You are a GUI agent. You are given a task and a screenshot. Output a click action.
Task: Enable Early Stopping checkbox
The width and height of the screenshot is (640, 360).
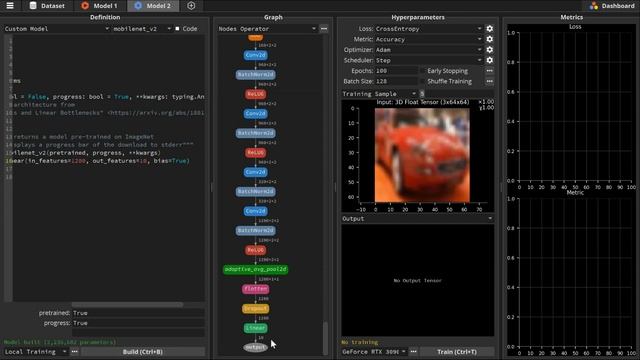pos(422,71)
